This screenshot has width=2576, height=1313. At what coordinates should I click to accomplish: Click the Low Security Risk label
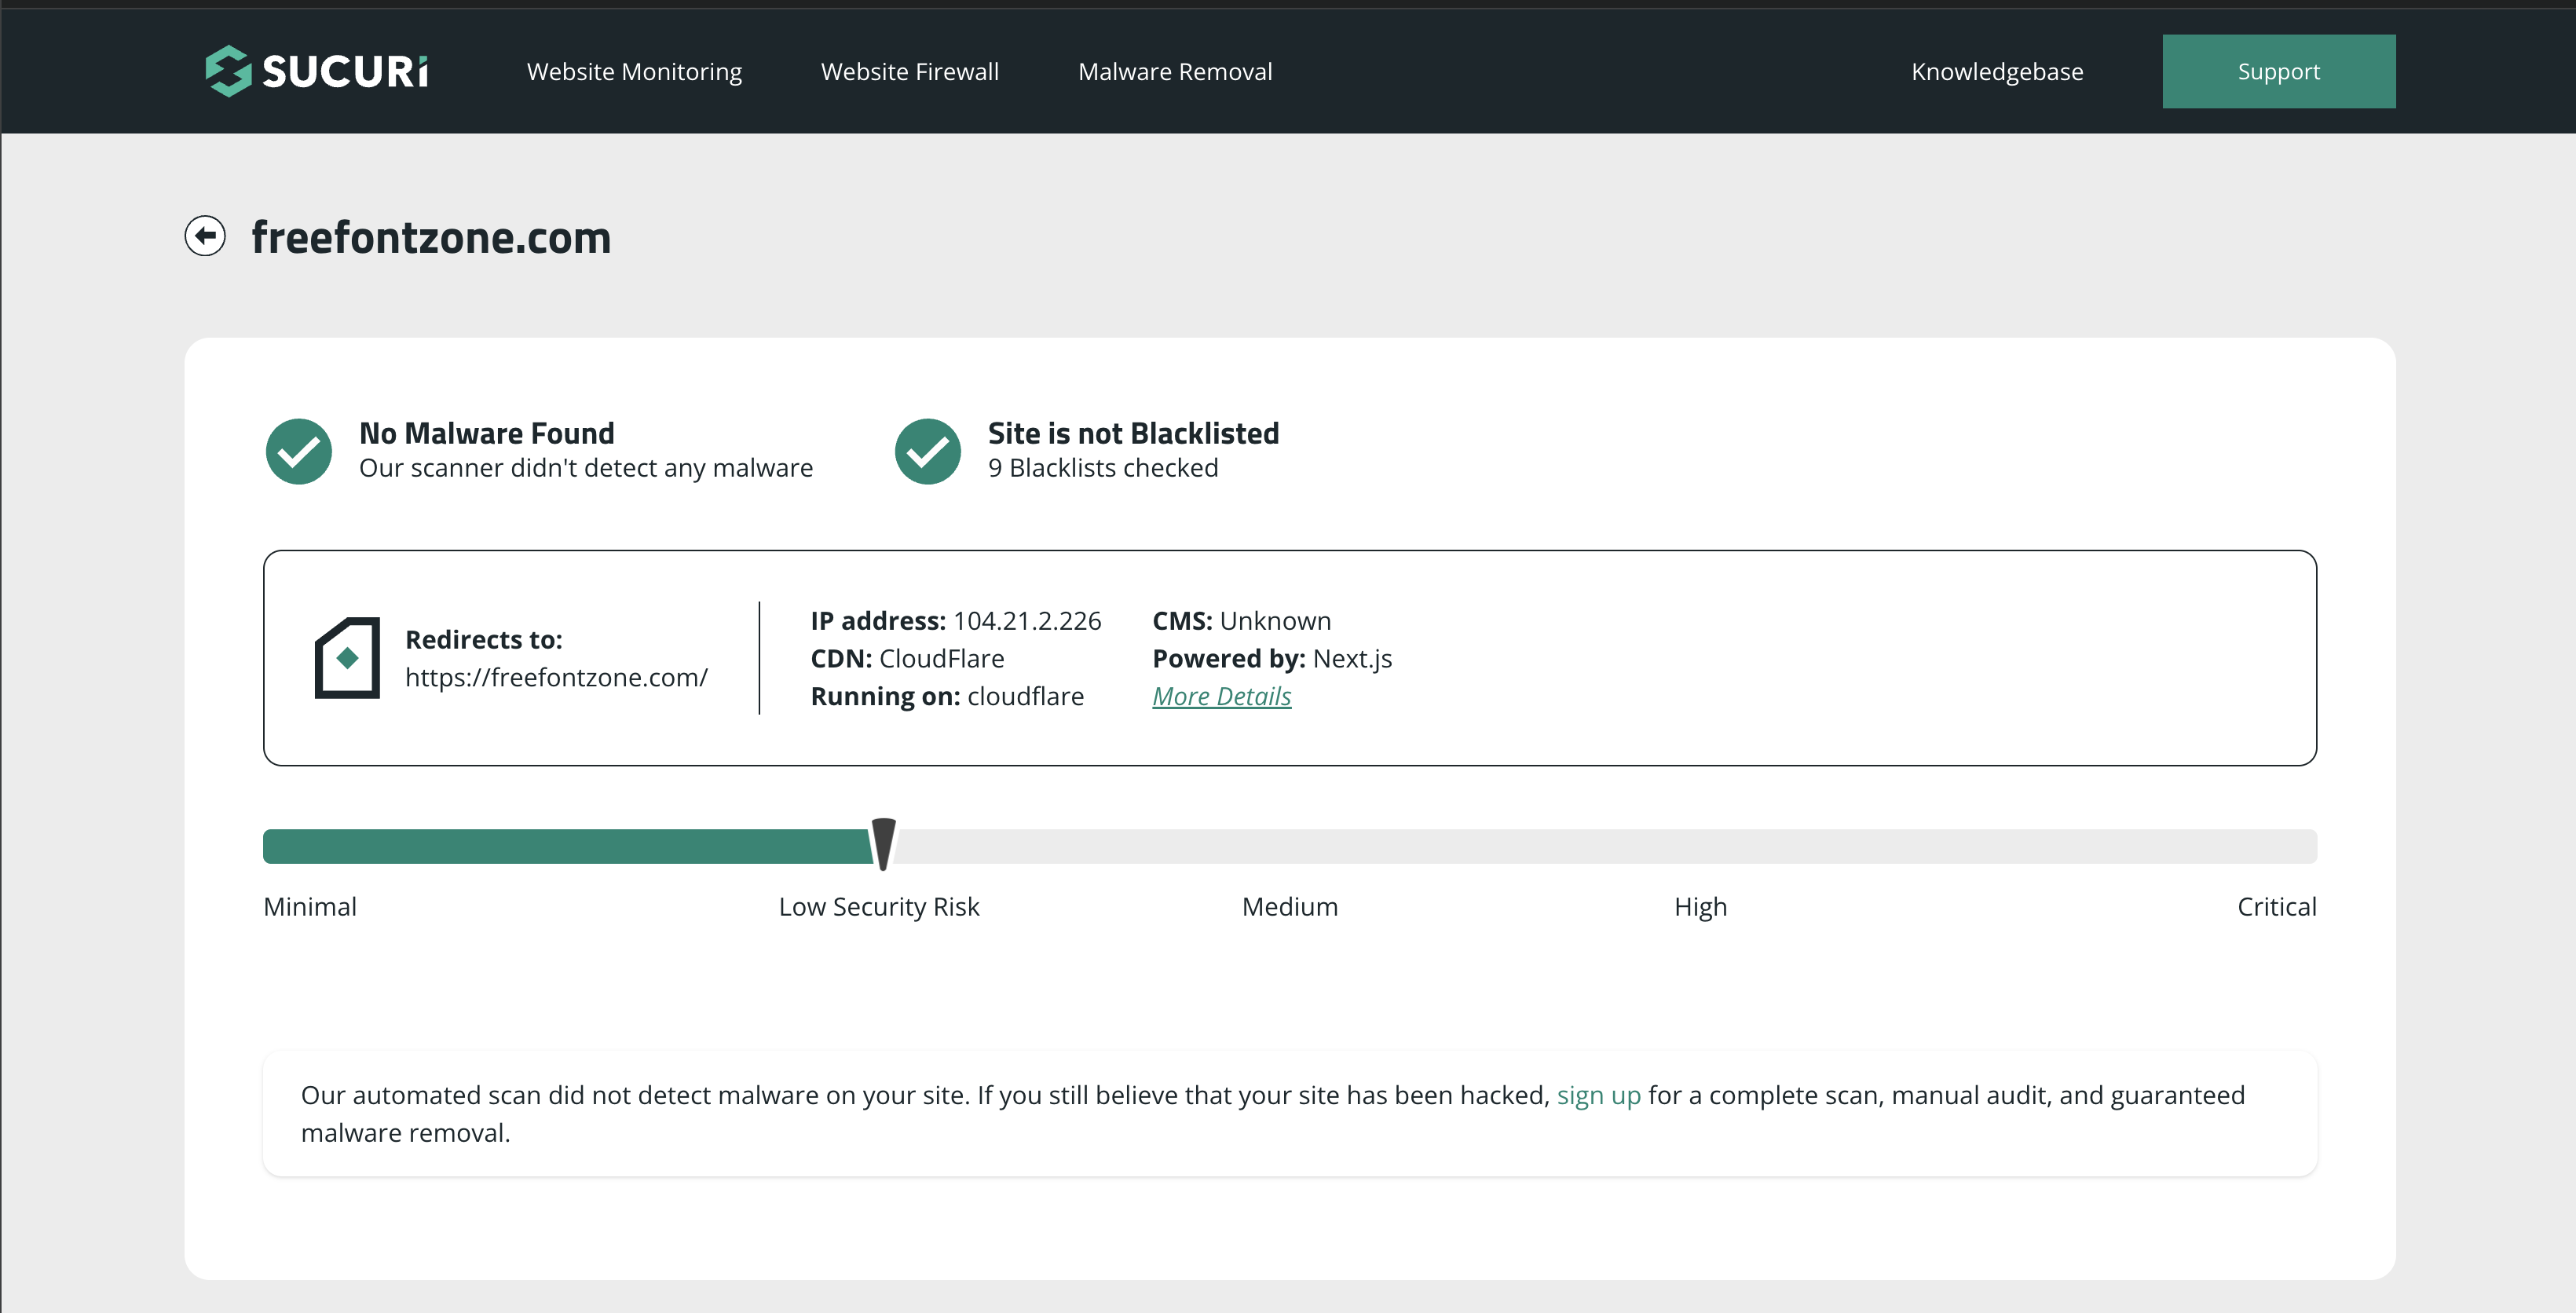(878, 906)
